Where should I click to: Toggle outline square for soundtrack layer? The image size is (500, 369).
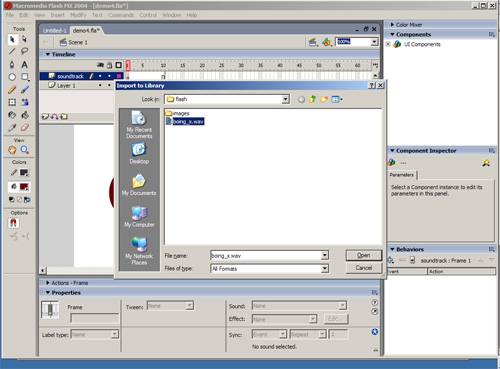pos(119,76)
